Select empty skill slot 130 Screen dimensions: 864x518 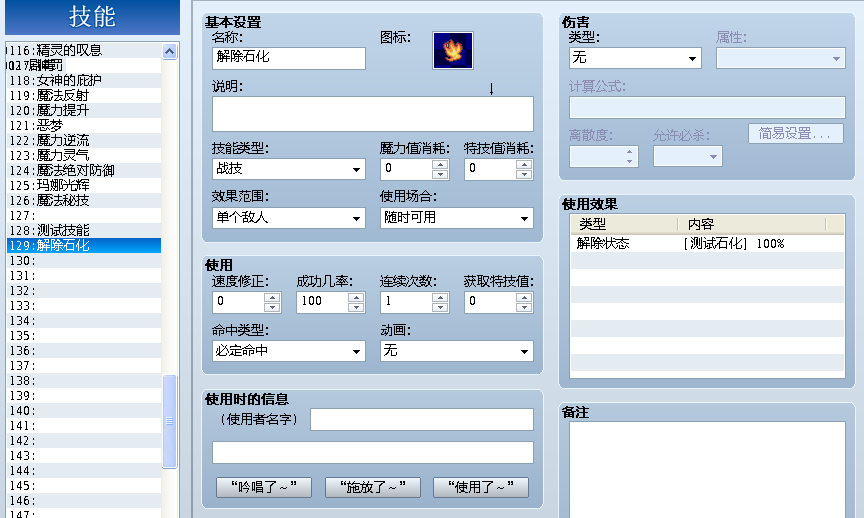point(84,261)
